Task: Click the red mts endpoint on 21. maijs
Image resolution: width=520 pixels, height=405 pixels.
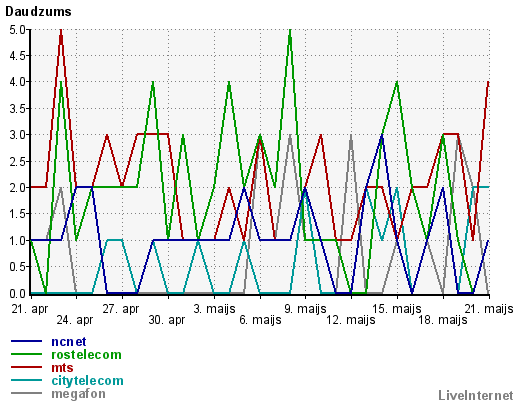Action: pyautogui.click(x=488, y=82)
